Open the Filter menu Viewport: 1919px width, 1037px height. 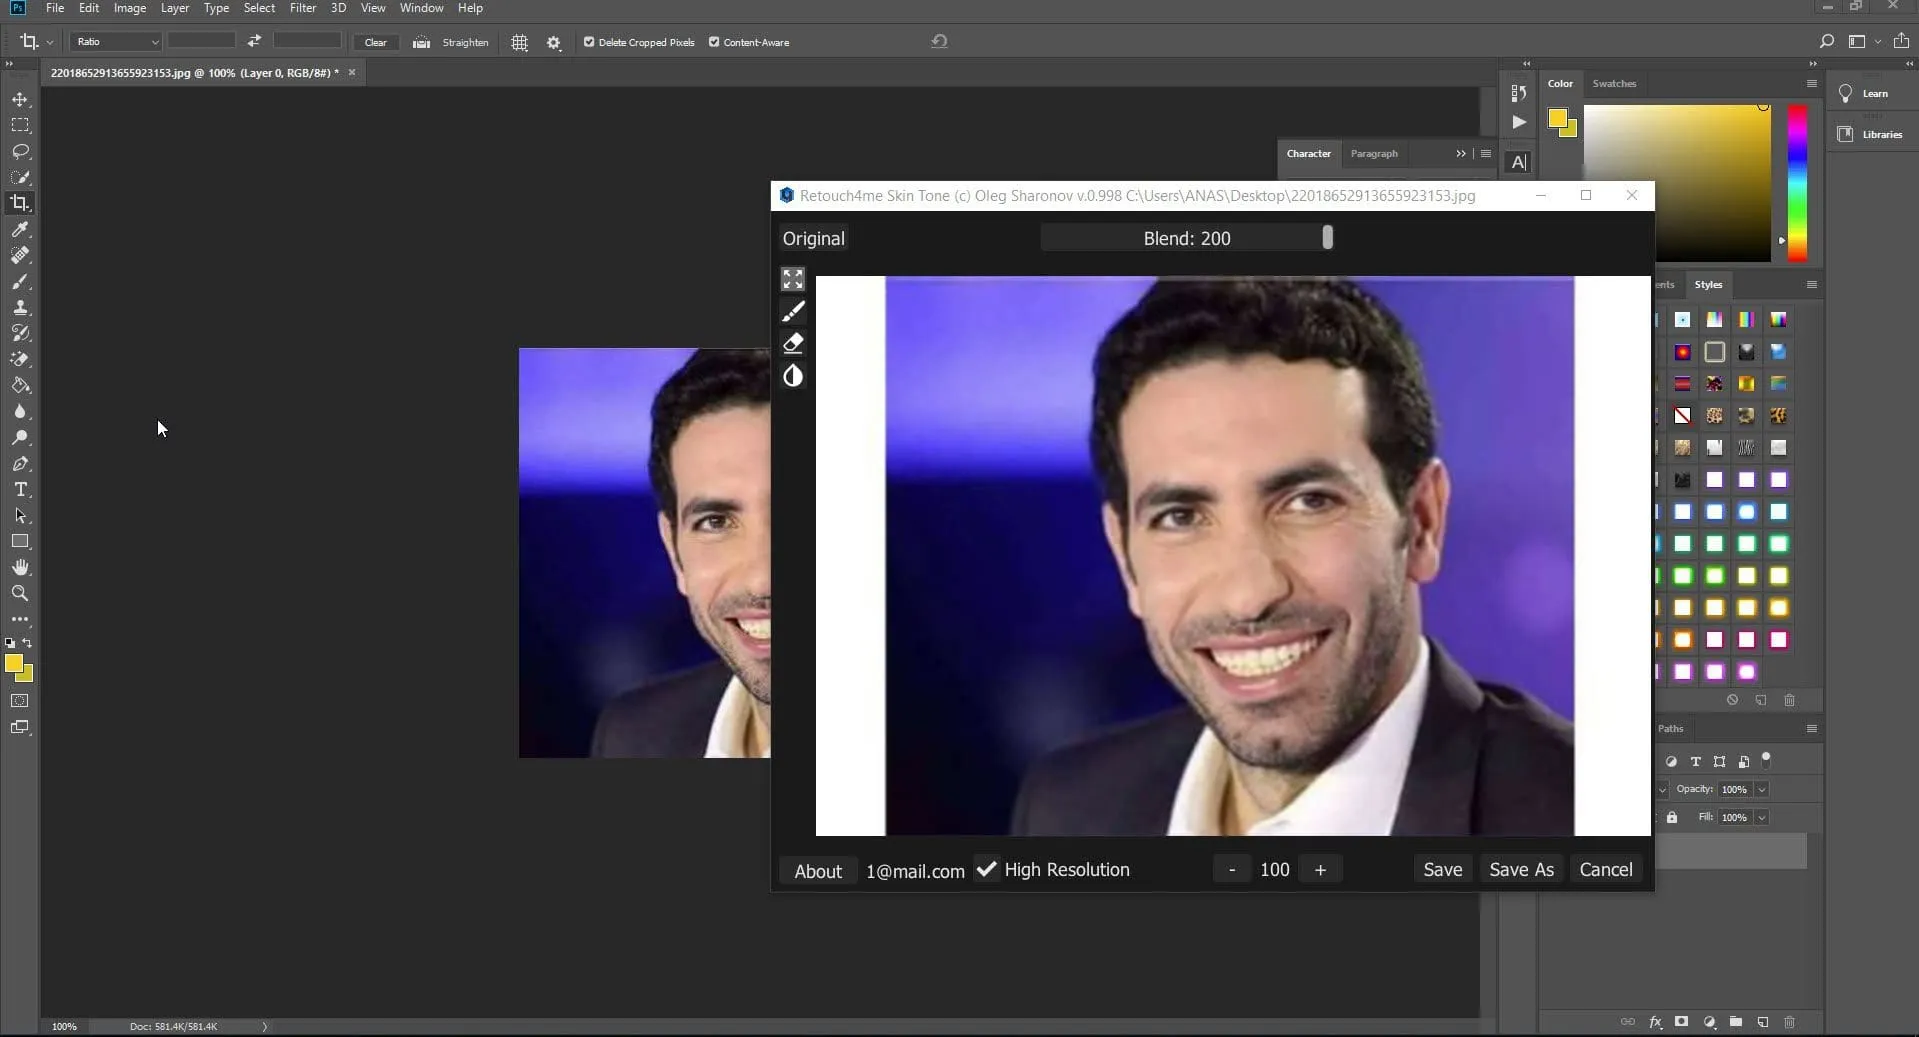[x=302, y=7]
